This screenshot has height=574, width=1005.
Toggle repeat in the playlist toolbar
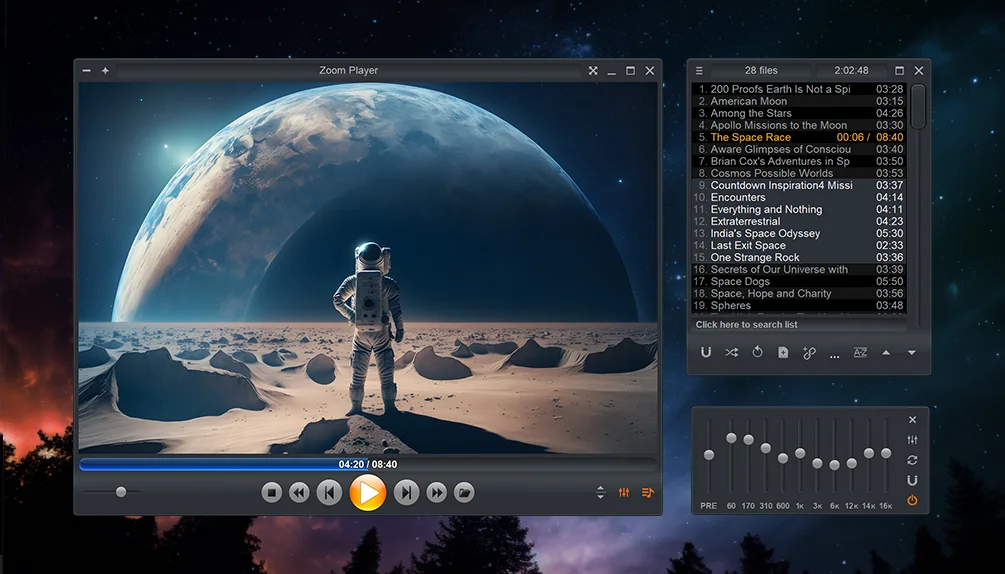pyautogui.click(x=757, y=352)
